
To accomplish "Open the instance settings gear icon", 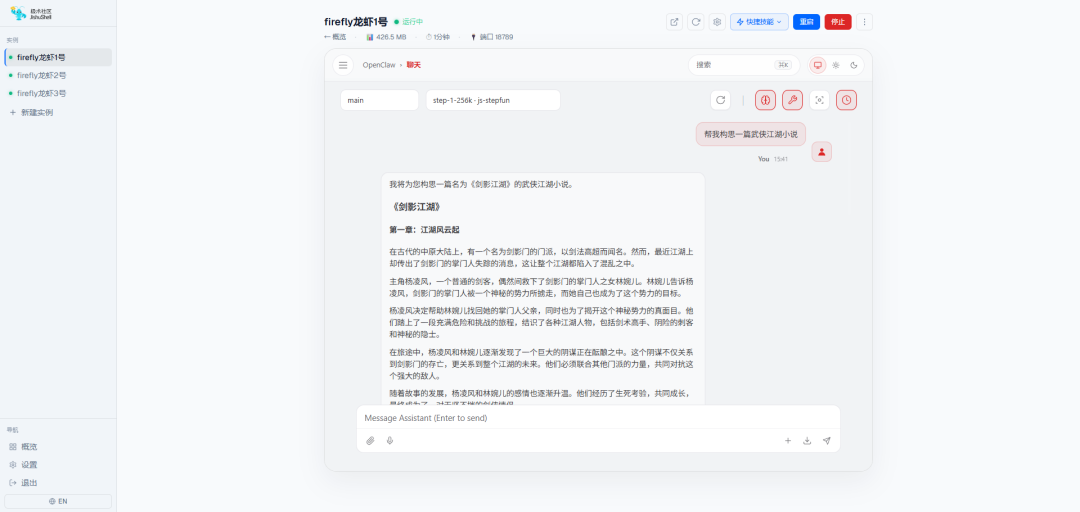I will [717, 22].
